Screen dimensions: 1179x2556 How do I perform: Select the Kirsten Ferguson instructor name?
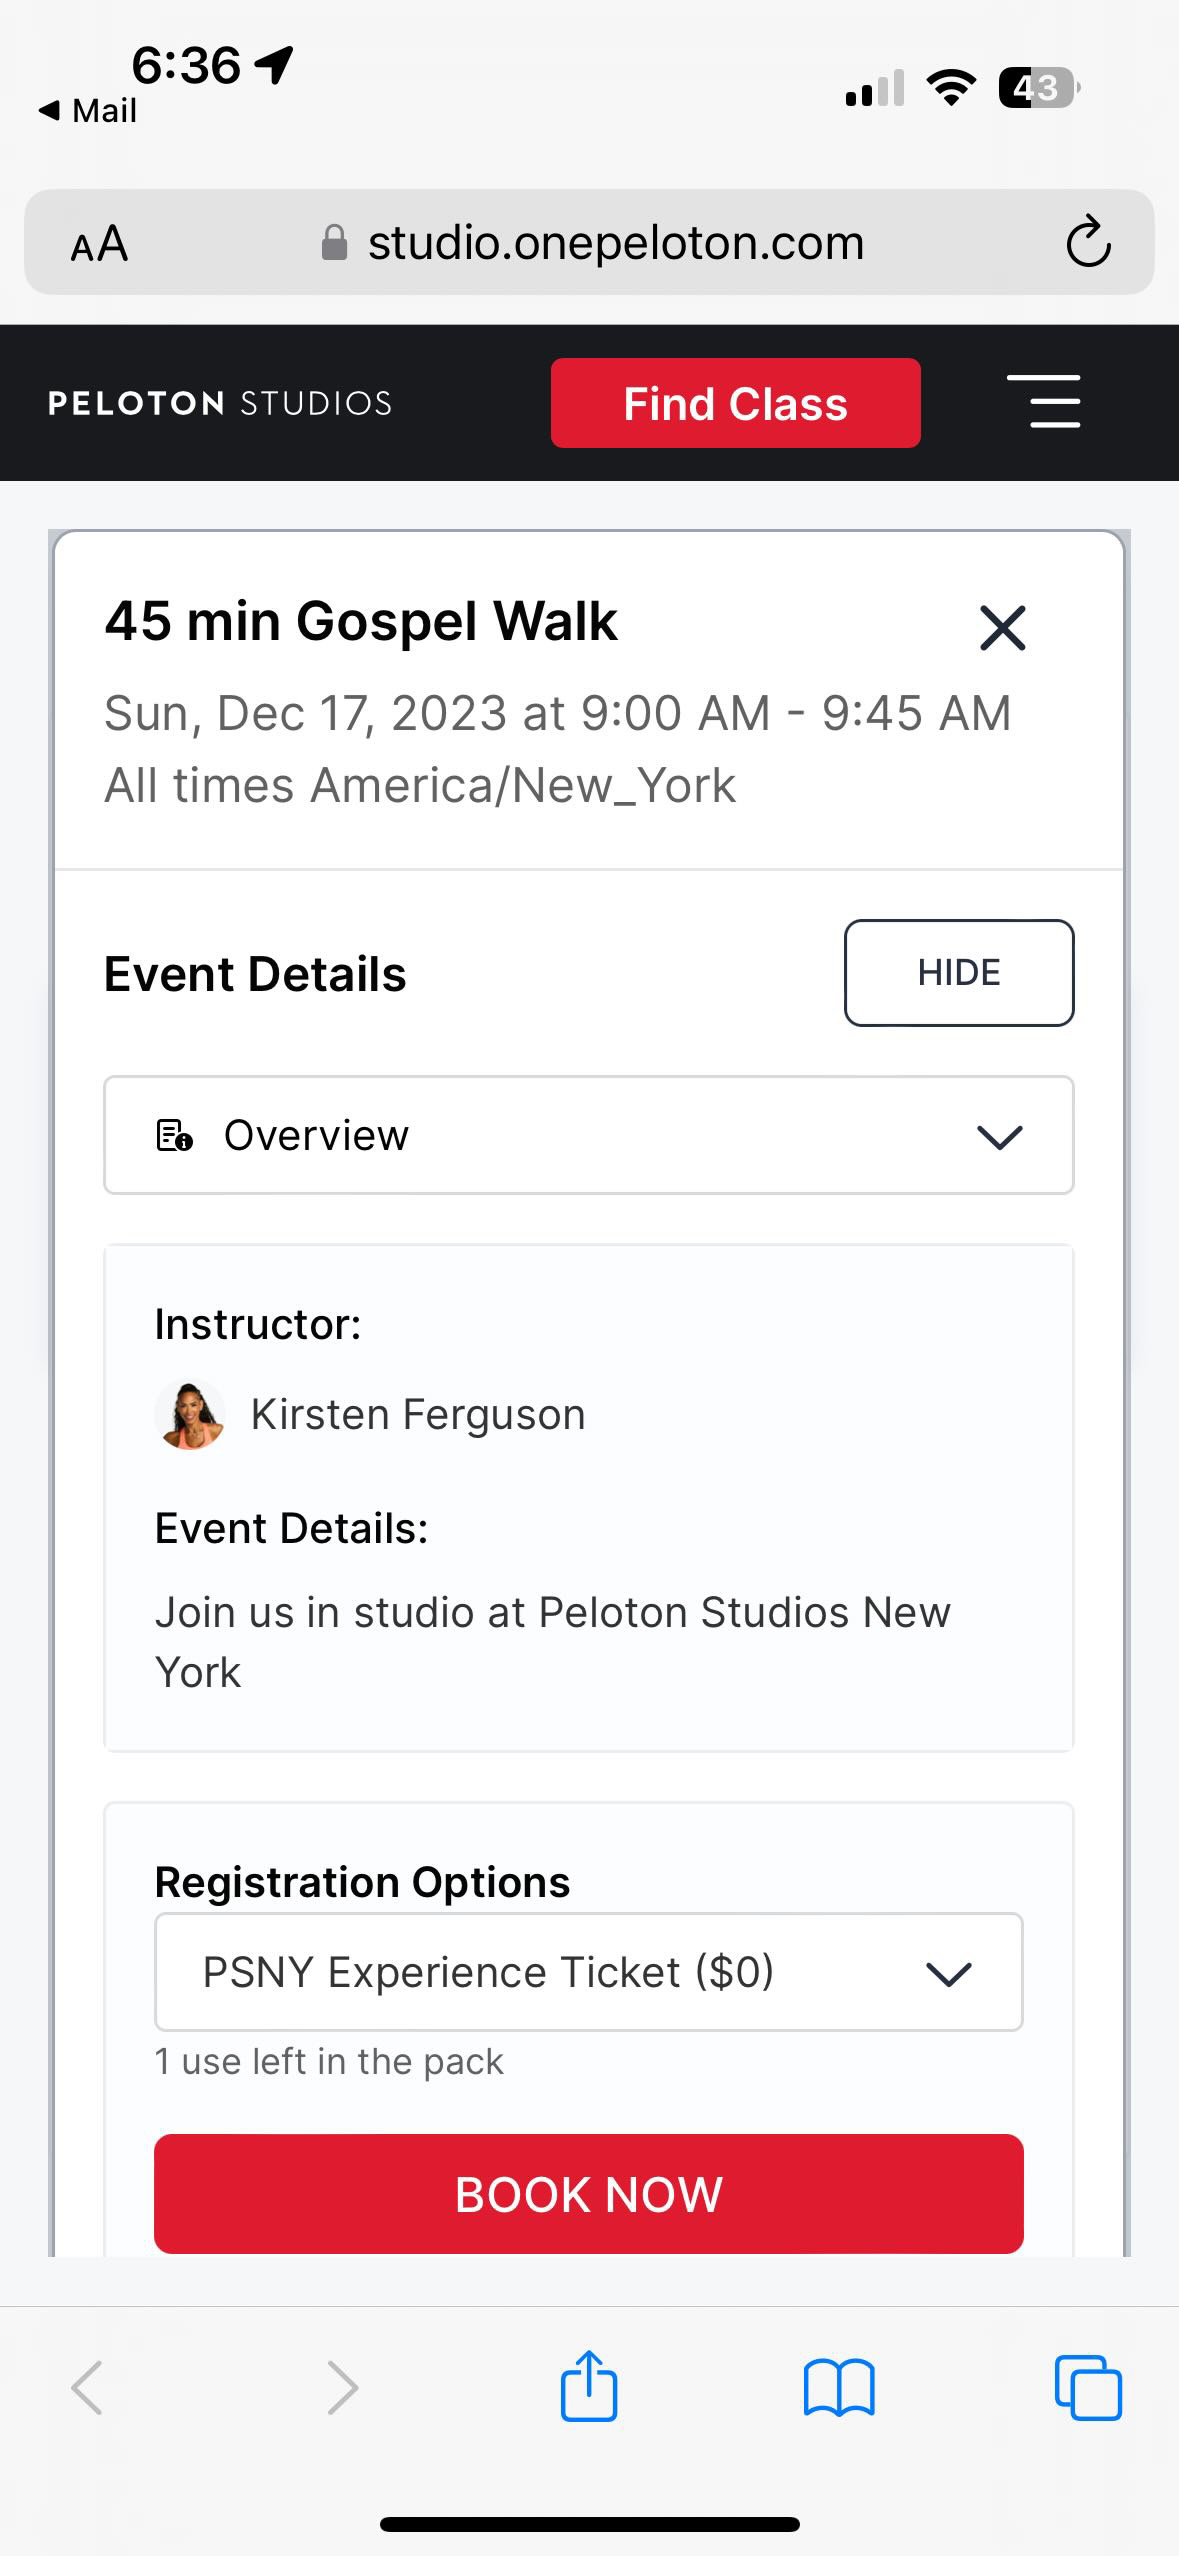tap(418, 1415)
